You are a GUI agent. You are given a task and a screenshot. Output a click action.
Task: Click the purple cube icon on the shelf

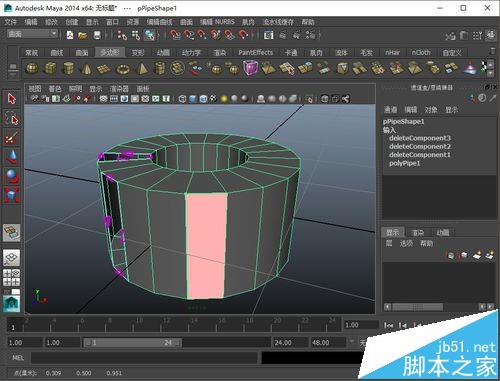tap(250, 68)
